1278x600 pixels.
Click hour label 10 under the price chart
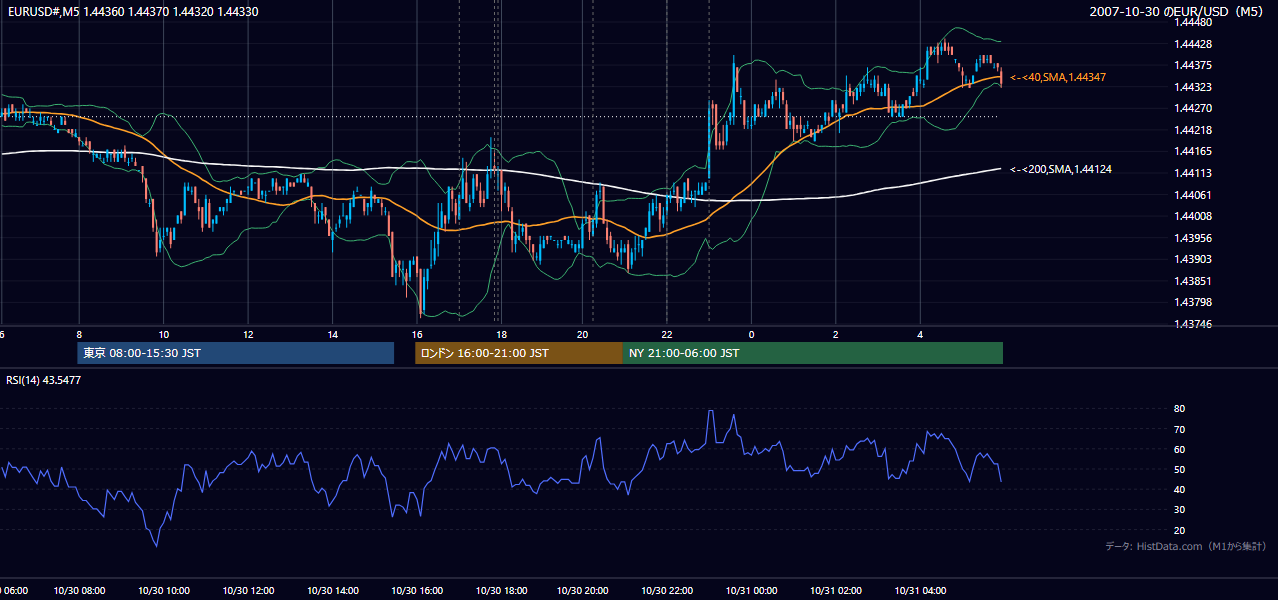coord(163,334)
